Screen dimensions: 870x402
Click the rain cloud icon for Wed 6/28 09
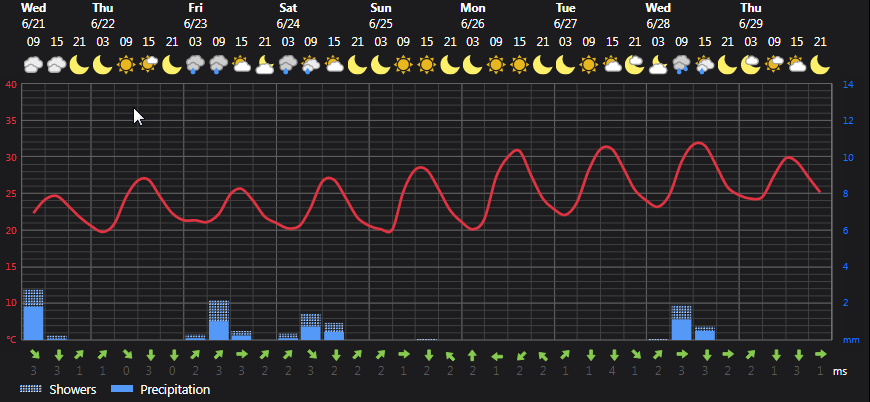click(681, 65)
